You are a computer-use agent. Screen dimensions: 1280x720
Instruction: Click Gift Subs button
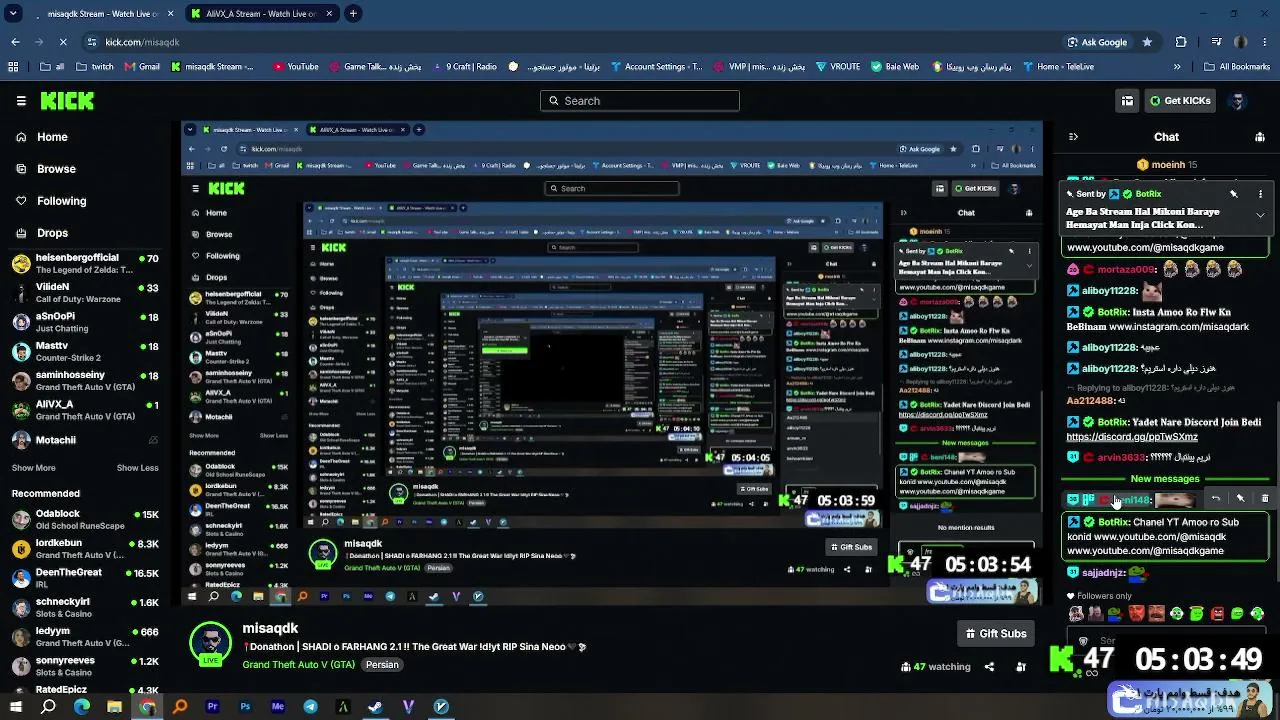[x=995, y=634]
